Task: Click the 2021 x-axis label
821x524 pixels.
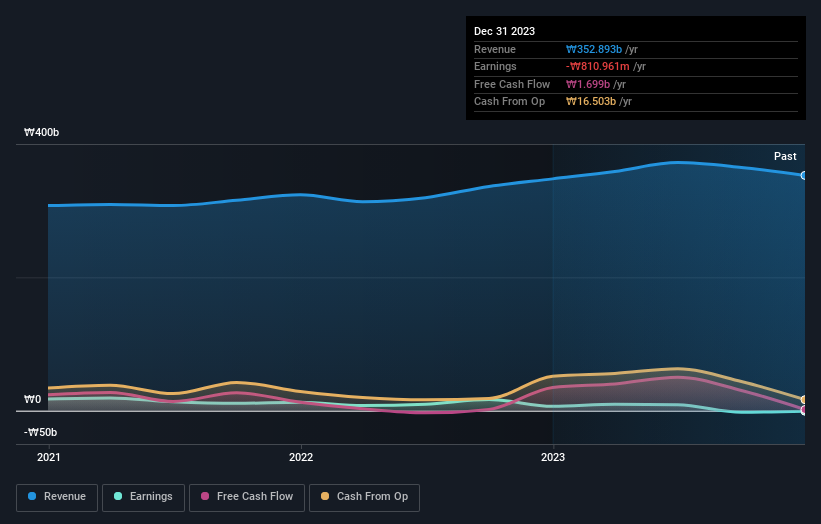Action: click(x=49, y=457)
